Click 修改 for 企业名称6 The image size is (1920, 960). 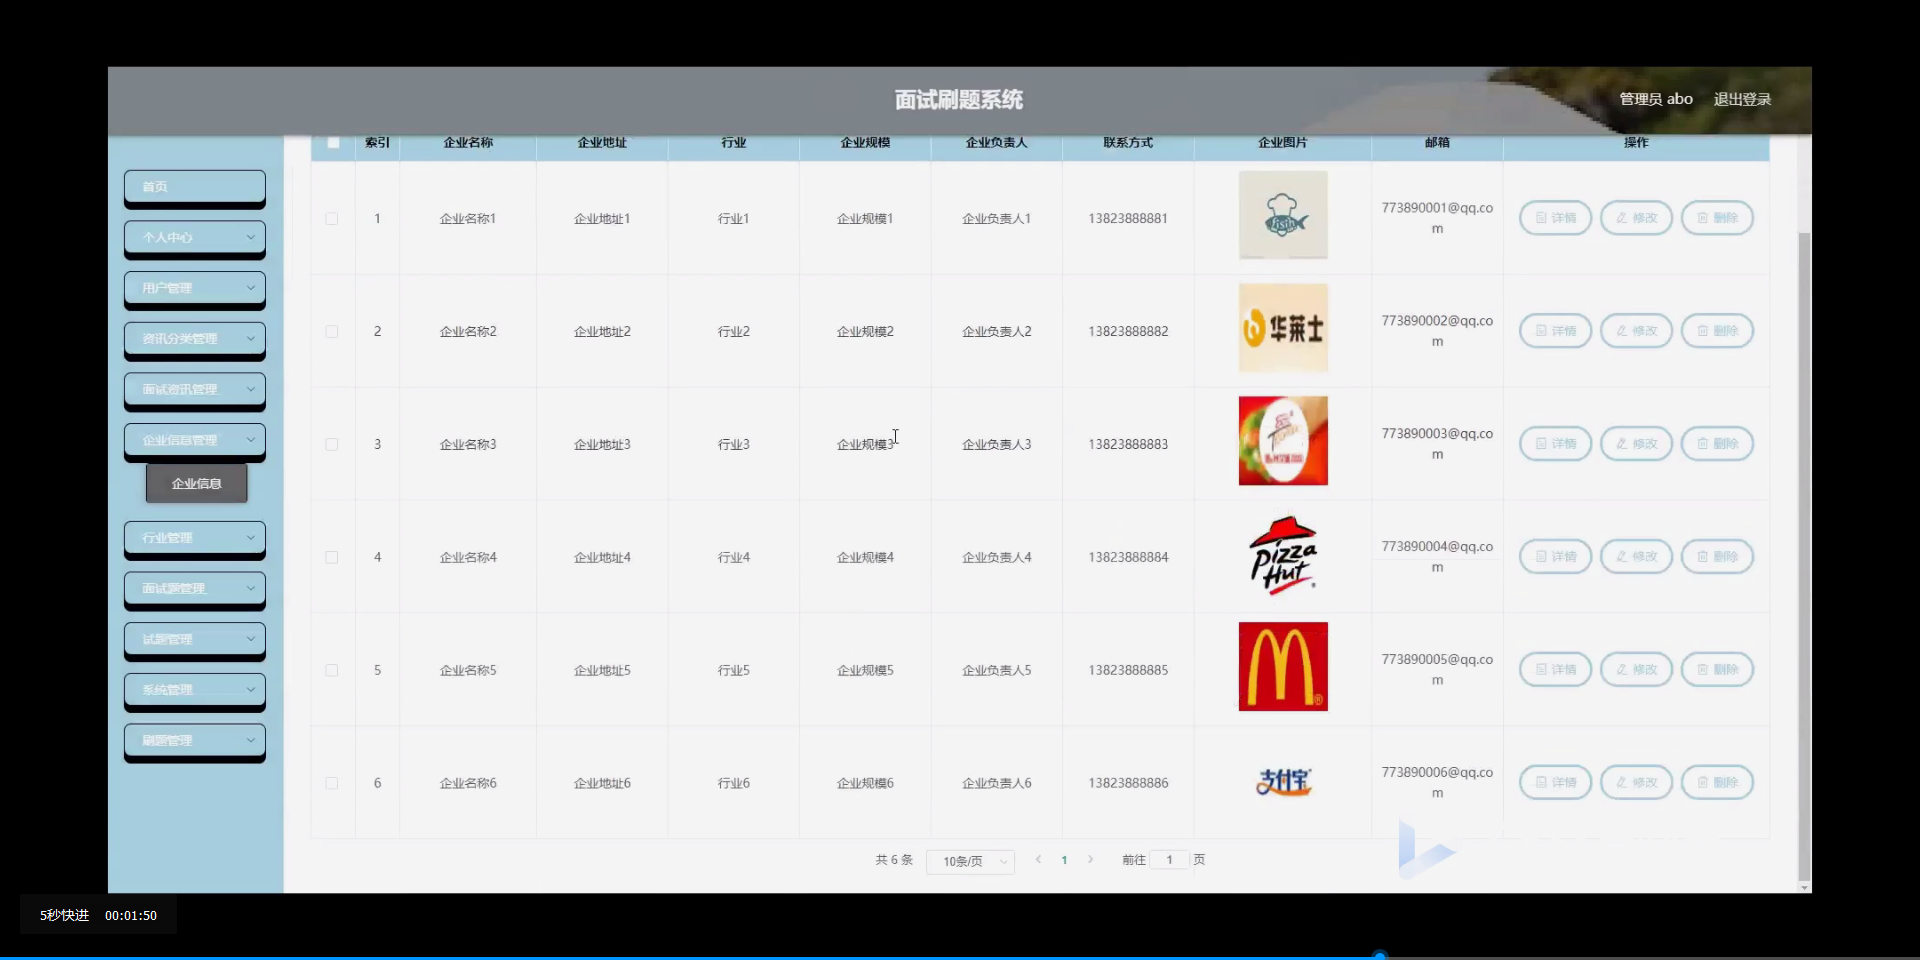pos(1636,783)
